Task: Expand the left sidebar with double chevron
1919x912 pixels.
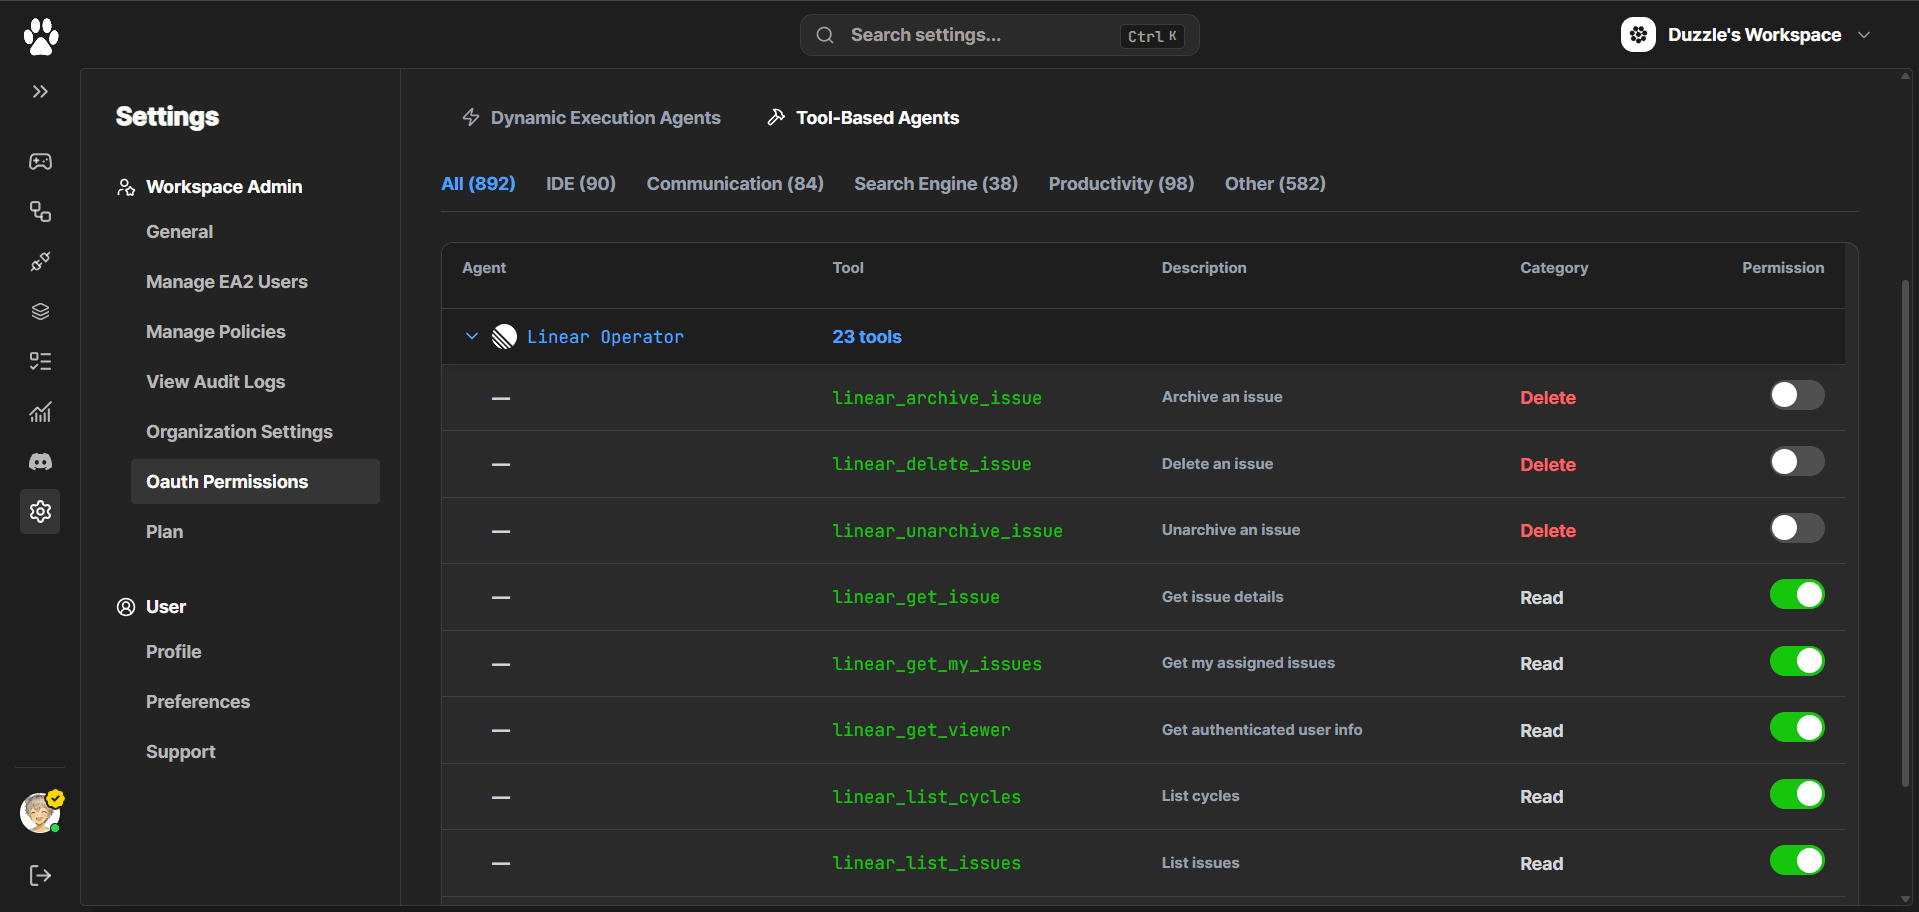Action: point(40,92)
